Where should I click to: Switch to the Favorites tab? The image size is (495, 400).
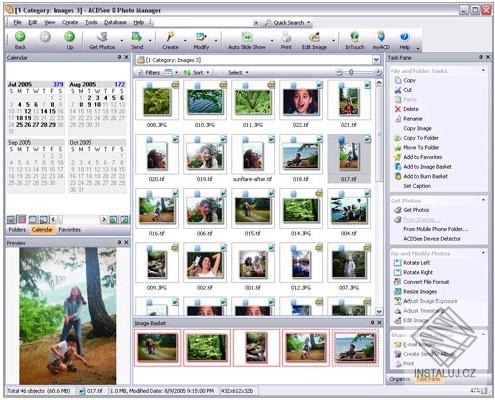coord(69,230)
